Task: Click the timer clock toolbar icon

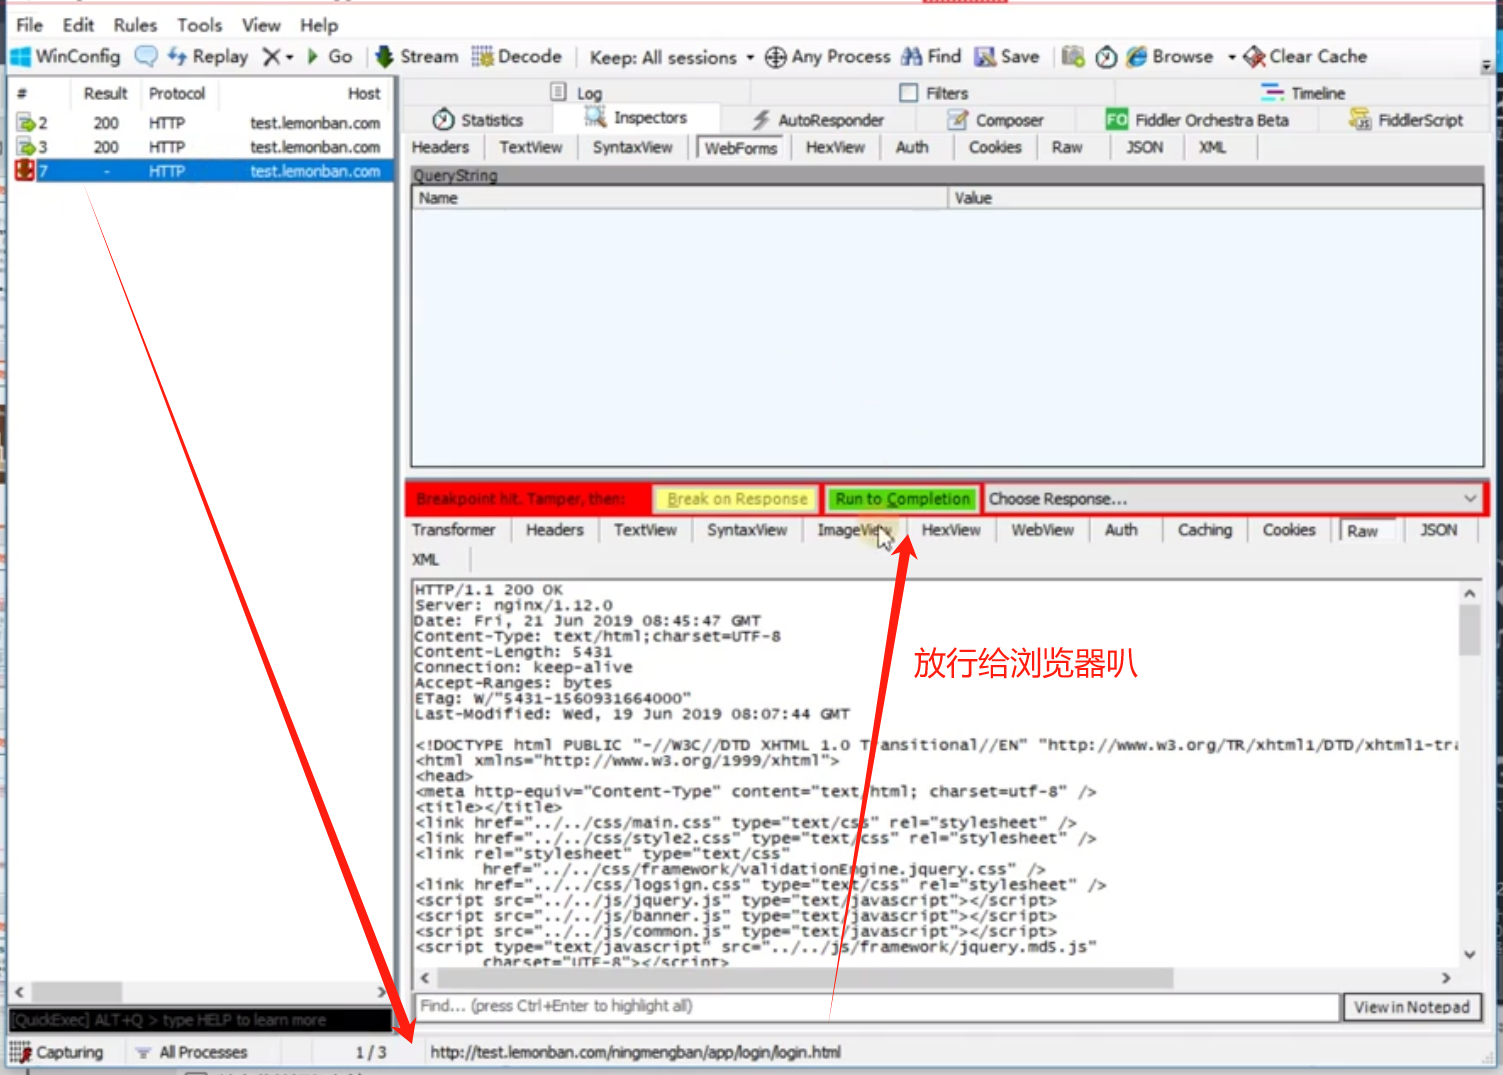Action: [x=1106, y=57]
